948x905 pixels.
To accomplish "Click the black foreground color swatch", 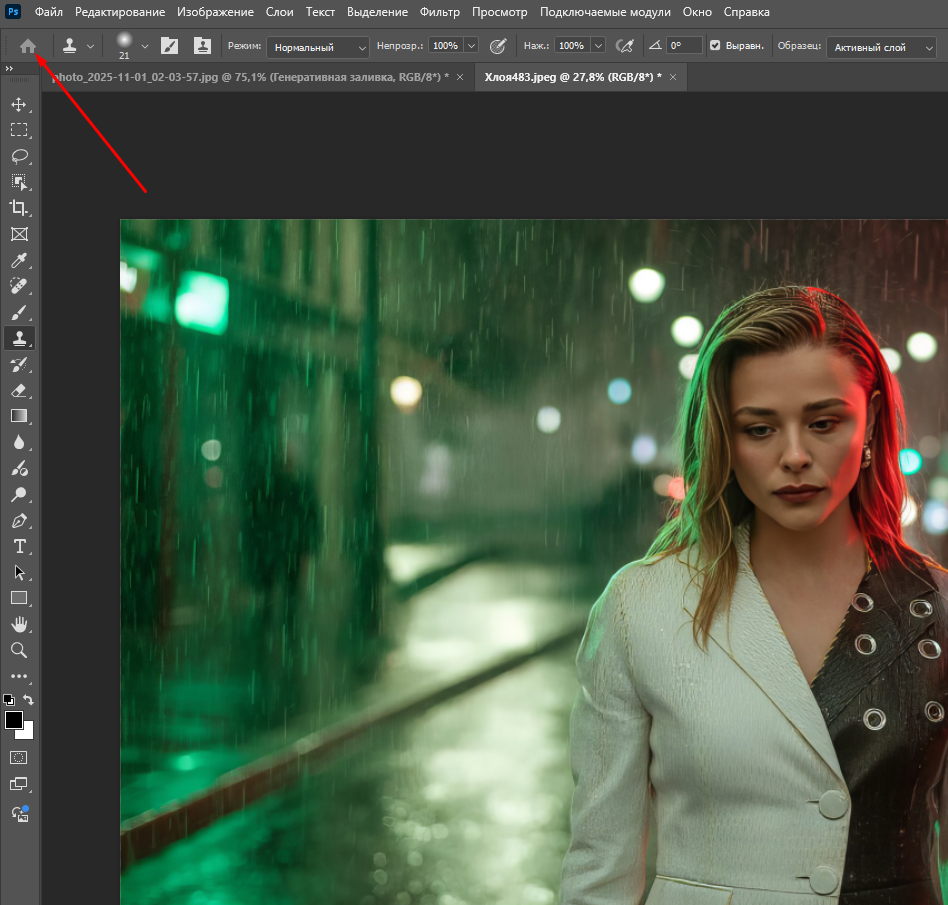I will point(14,720).
